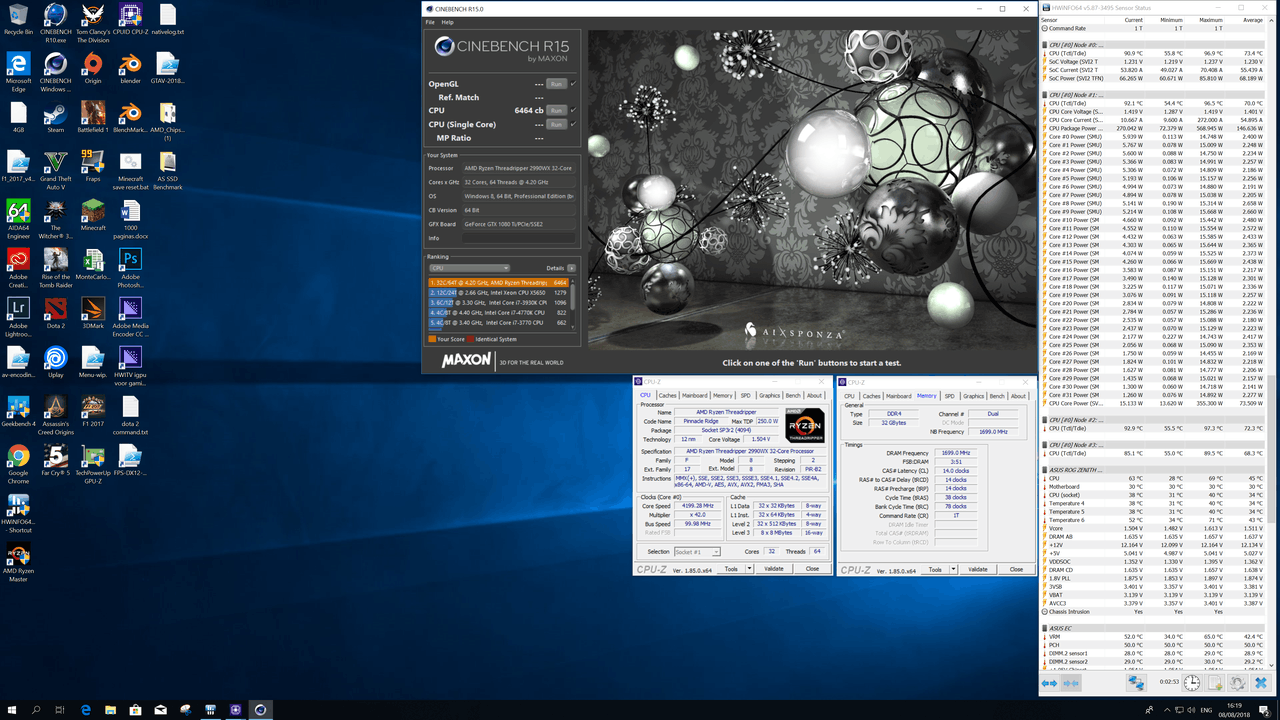Click HWiNFO remote network computers icon
Screen dimensions: 1280x720
[x=1137, y=683]
